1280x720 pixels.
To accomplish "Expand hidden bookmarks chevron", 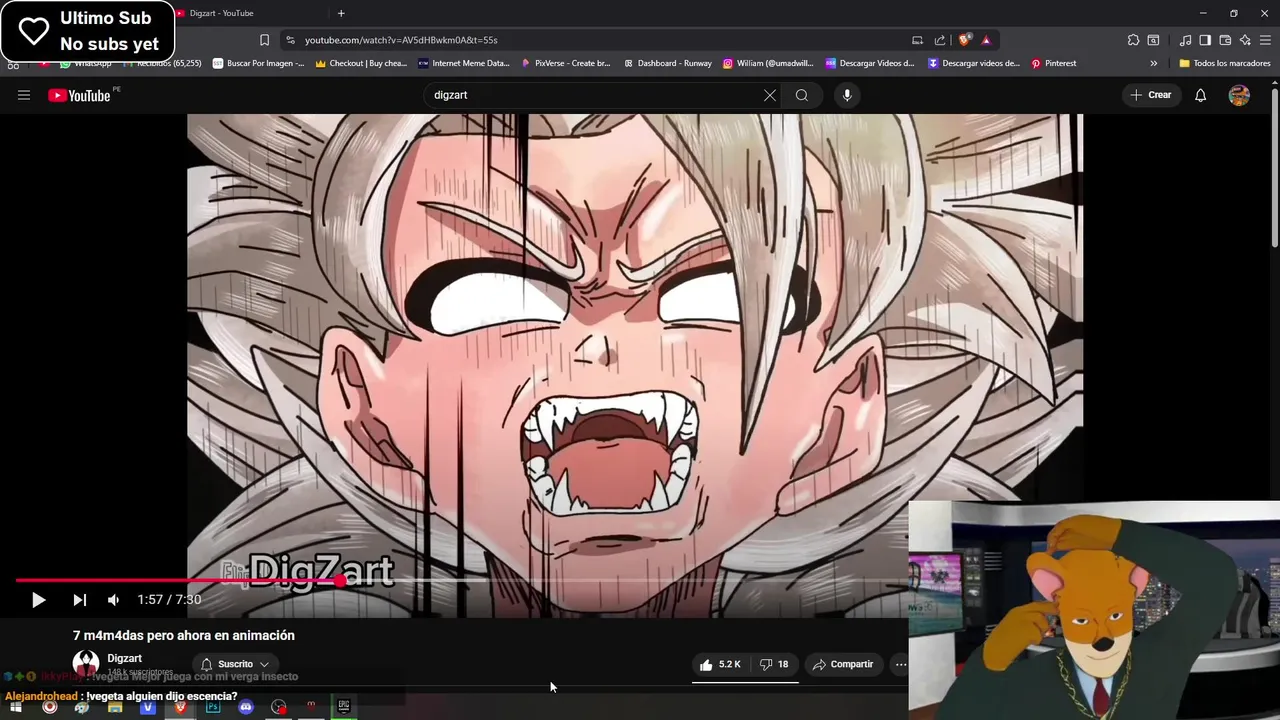I will tap(1153, 63).
